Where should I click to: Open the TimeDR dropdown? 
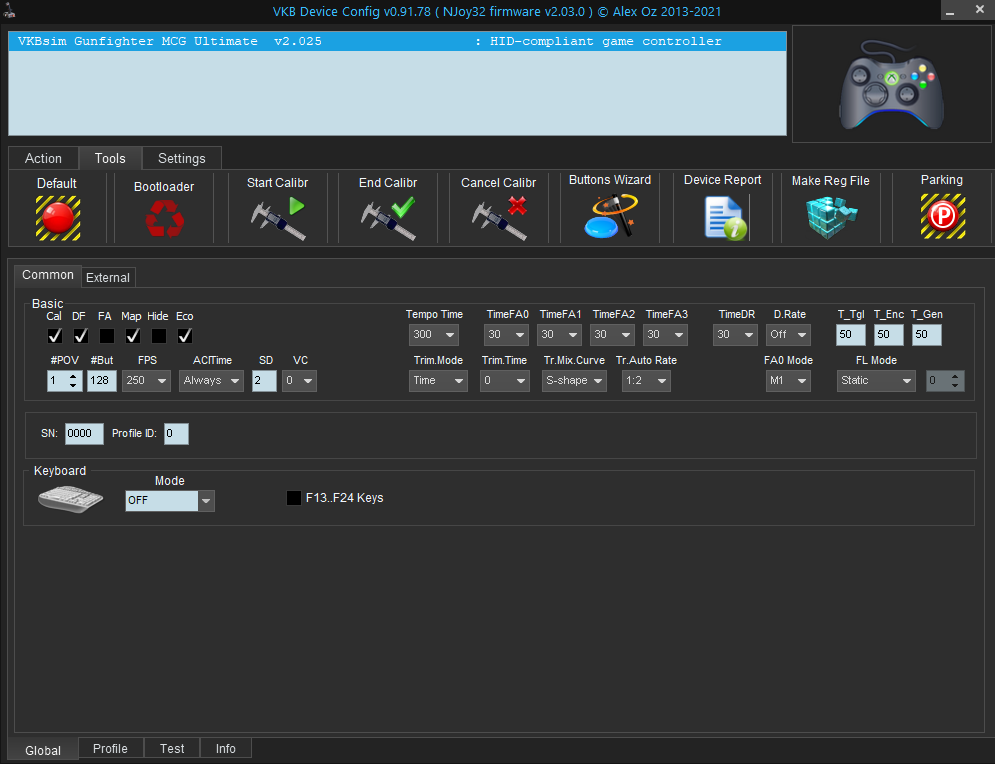click(735, 335)
